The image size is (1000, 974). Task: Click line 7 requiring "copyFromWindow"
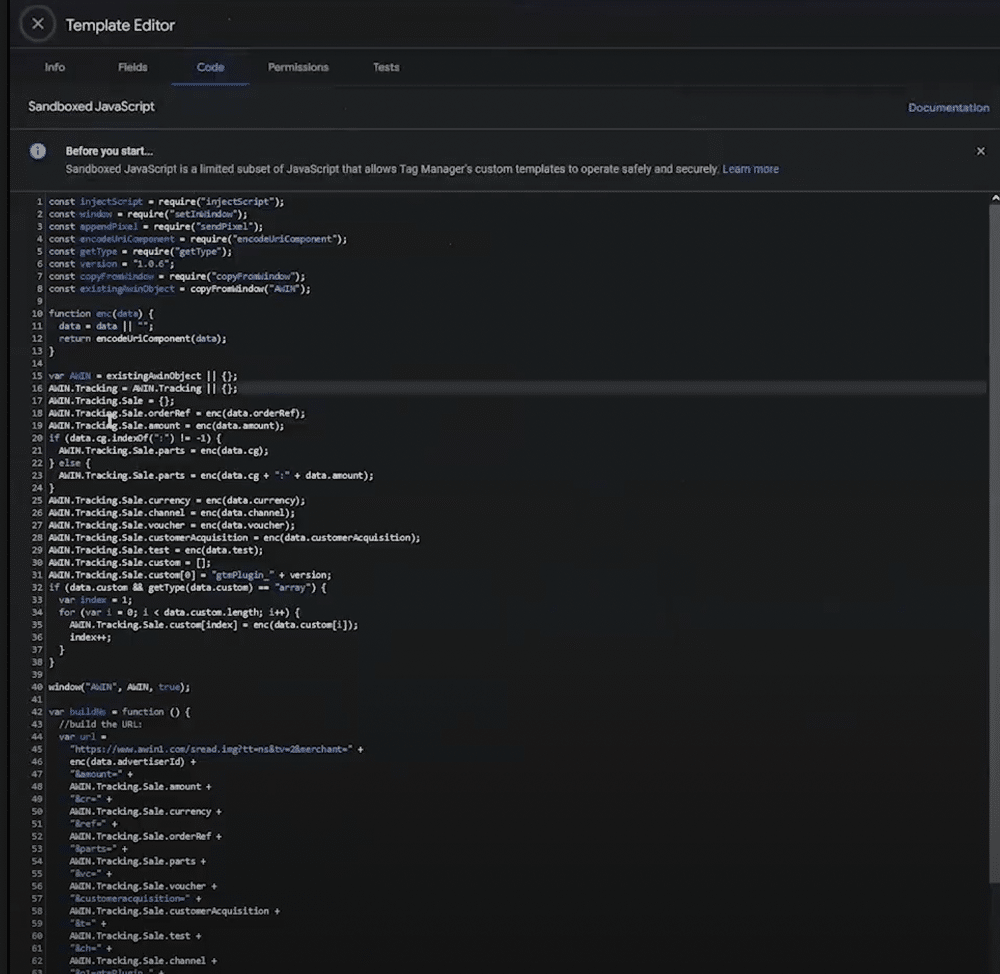tap(177, 276)
